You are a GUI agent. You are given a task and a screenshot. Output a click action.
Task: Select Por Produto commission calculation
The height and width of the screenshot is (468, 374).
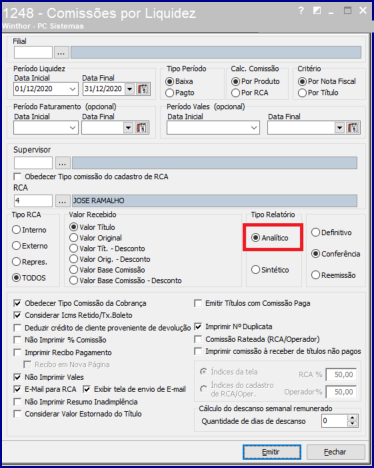pos(256,81)
